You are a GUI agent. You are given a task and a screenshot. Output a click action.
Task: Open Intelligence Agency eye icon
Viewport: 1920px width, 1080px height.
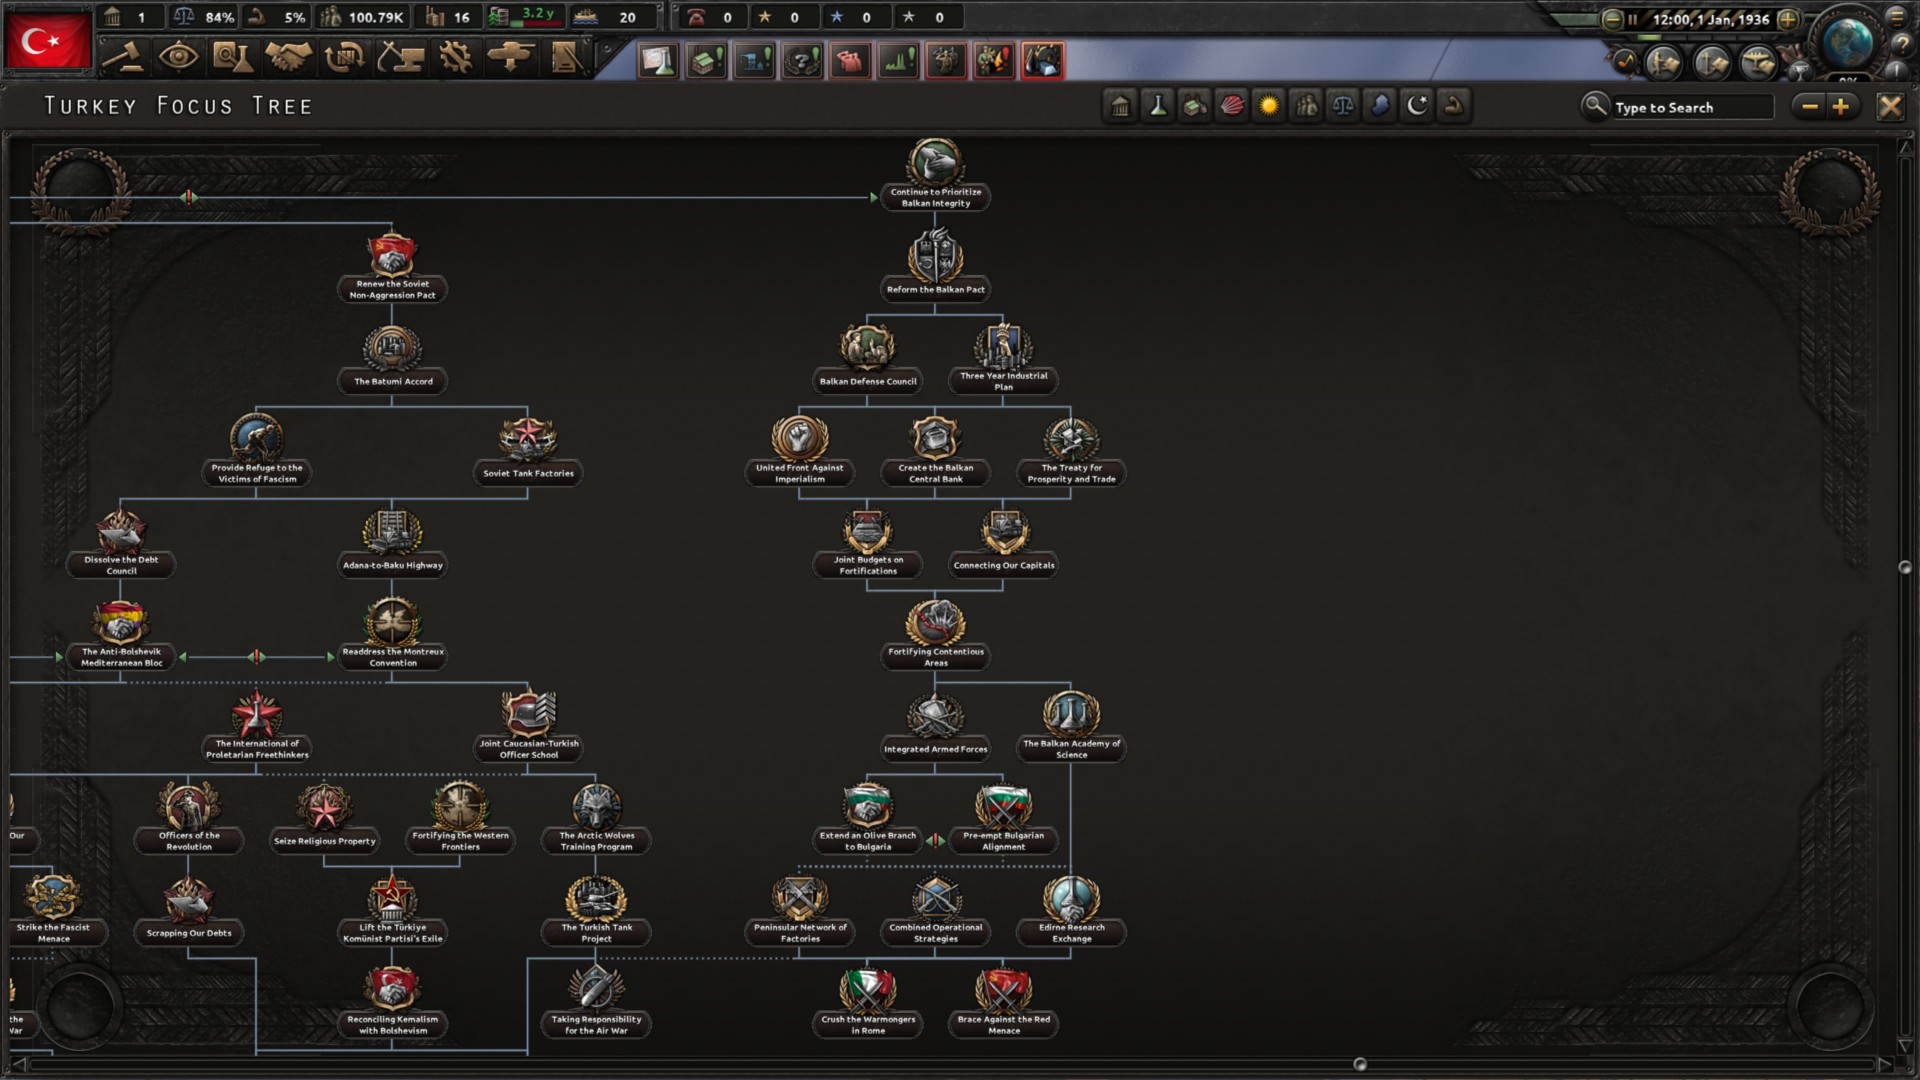[178, 58]
